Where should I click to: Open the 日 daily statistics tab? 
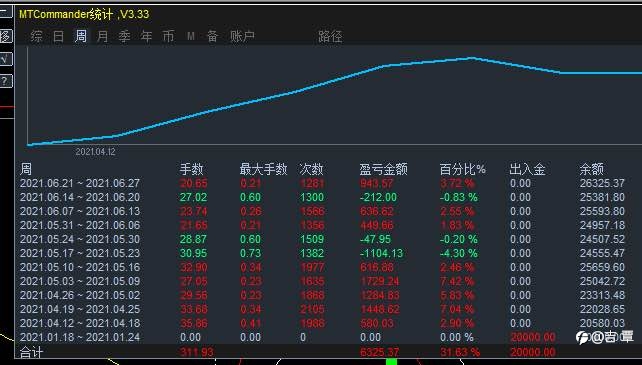[x=59, y=36]
